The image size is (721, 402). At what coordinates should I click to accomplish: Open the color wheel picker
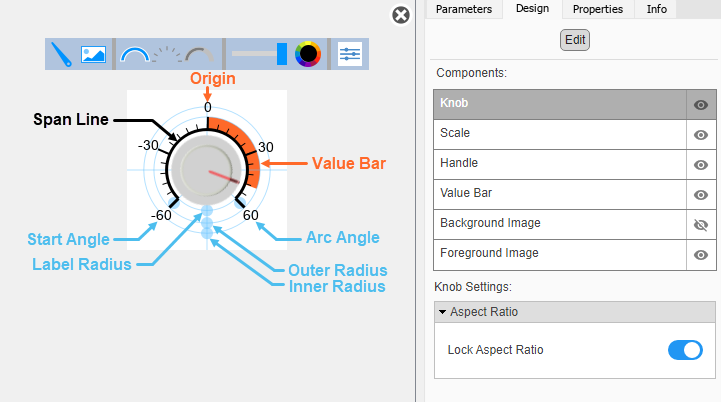308,54
